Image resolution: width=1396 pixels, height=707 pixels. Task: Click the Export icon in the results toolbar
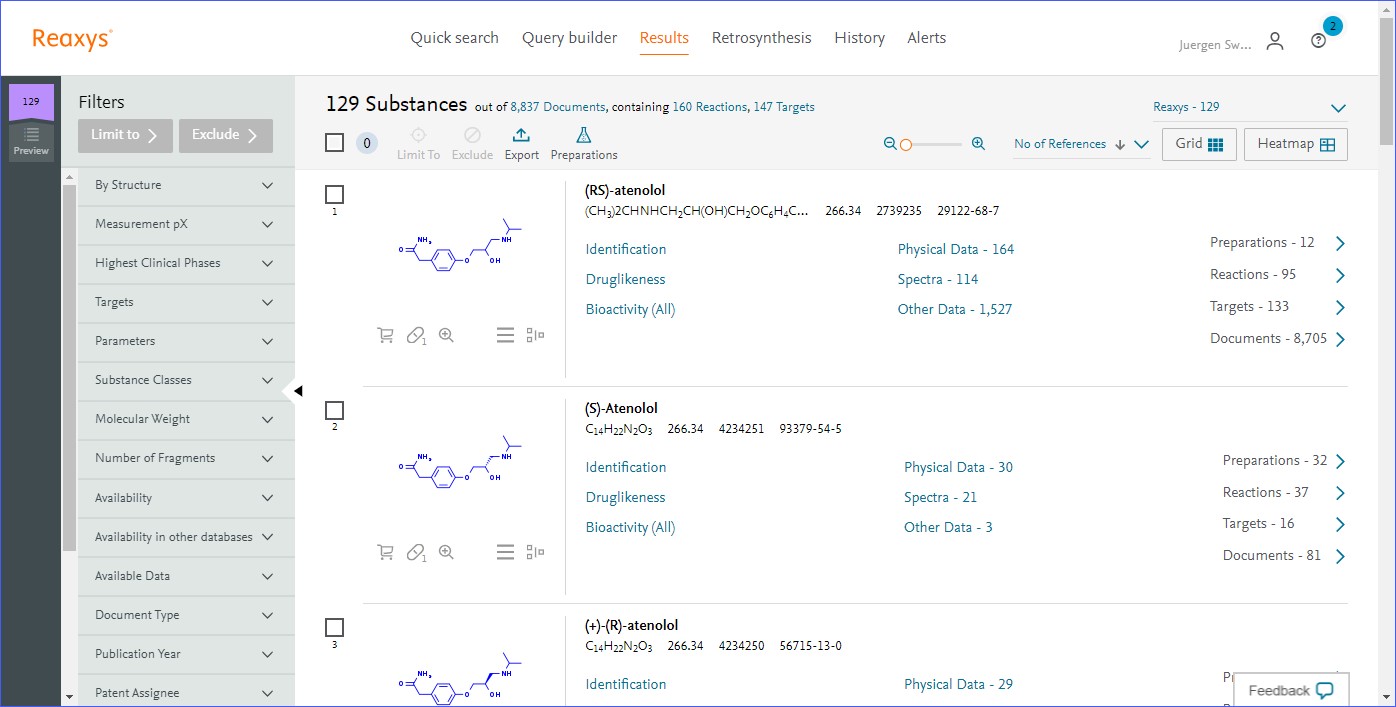(x=521, y=136)
